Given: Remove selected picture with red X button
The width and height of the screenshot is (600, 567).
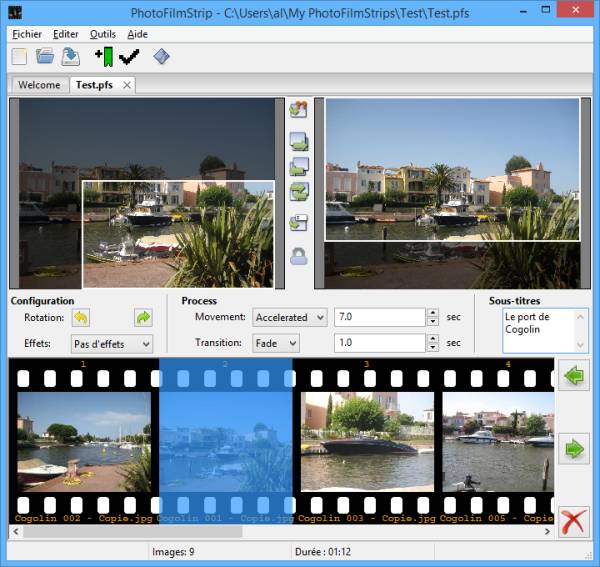Looking at the screenshot, I should pyautogui.click(x=574, y=521).
